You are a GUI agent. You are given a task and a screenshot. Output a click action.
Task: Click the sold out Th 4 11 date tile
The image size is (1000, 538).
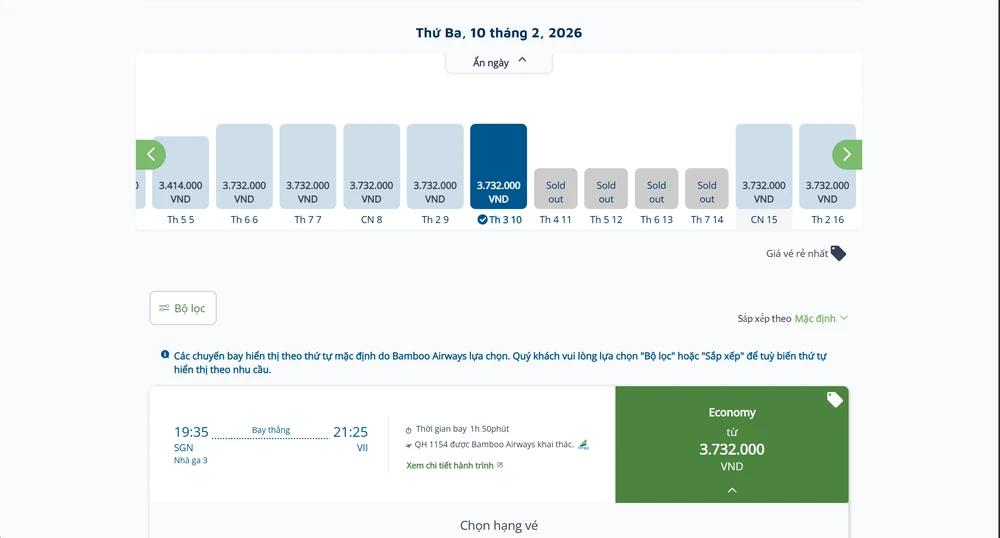[x=556, y=188]
